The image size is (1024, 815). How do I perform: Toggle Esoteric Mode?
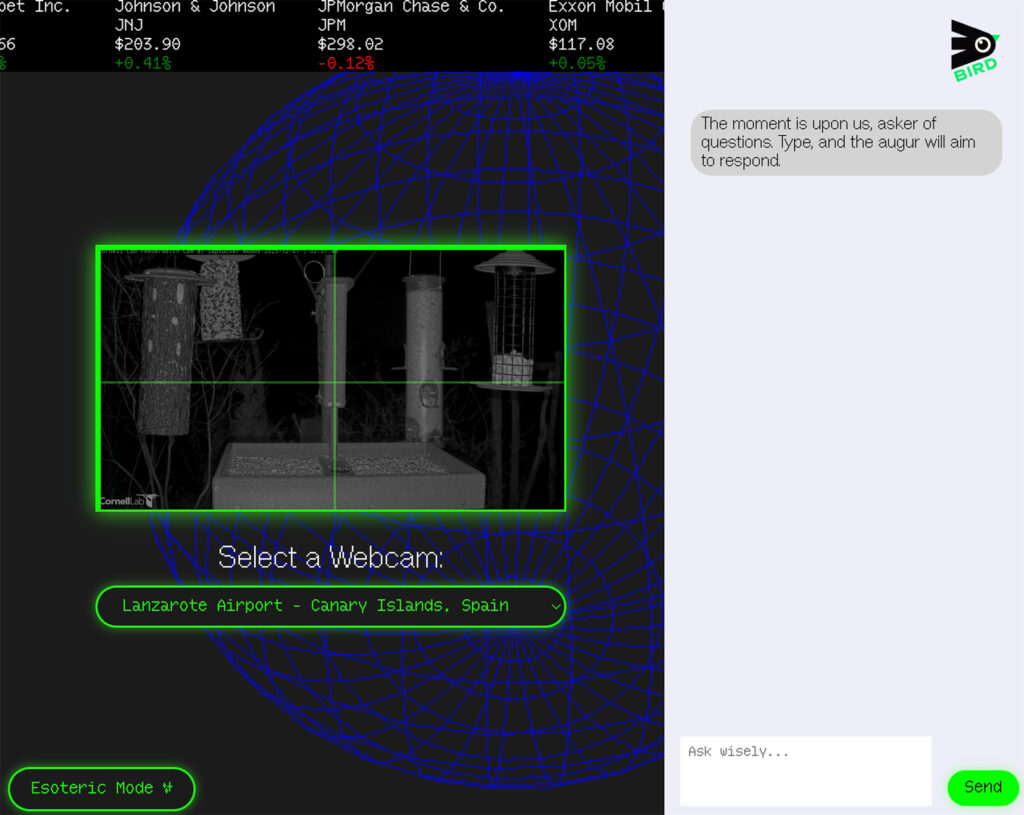coord(101,788)
